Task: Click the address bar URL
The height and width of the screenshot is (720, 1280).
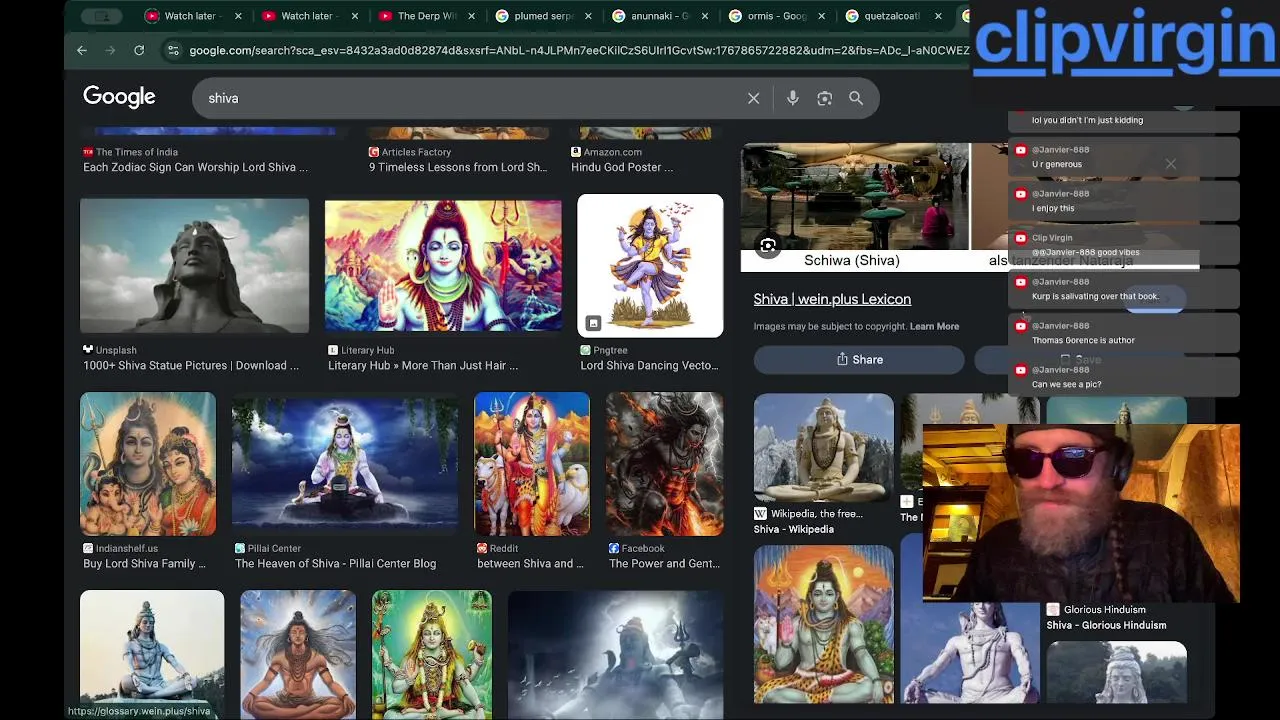Action: [579, 50]
